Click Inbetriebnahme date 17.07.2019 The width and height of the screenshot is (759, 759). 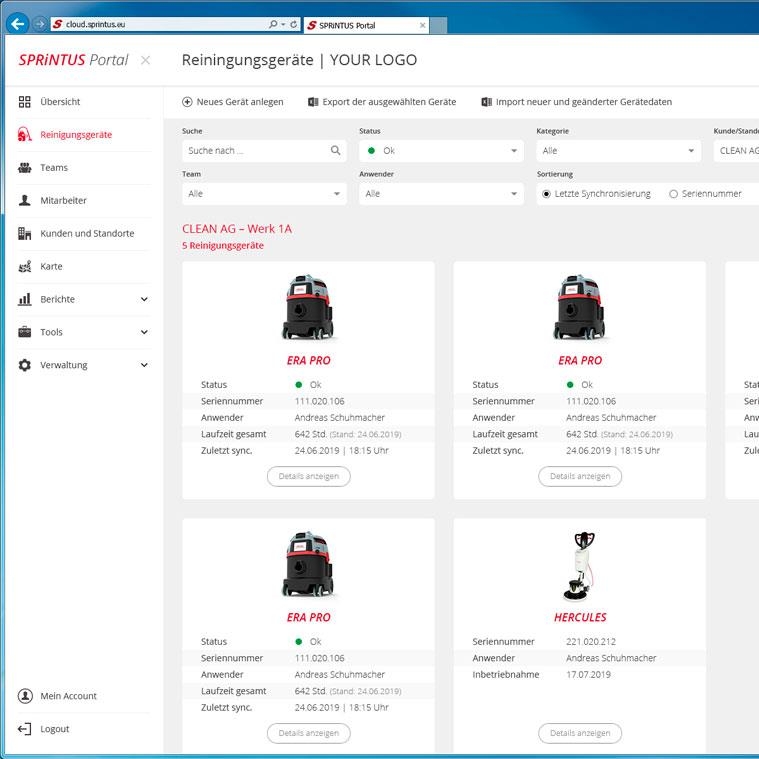point(588,674)
